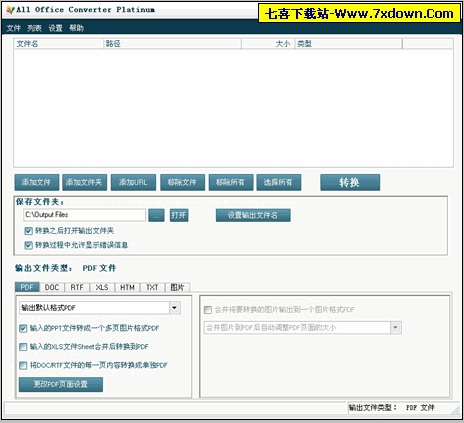Screen dimensions: 464x423
Task: Click the 大小 column header
Action: coord(268,44)
